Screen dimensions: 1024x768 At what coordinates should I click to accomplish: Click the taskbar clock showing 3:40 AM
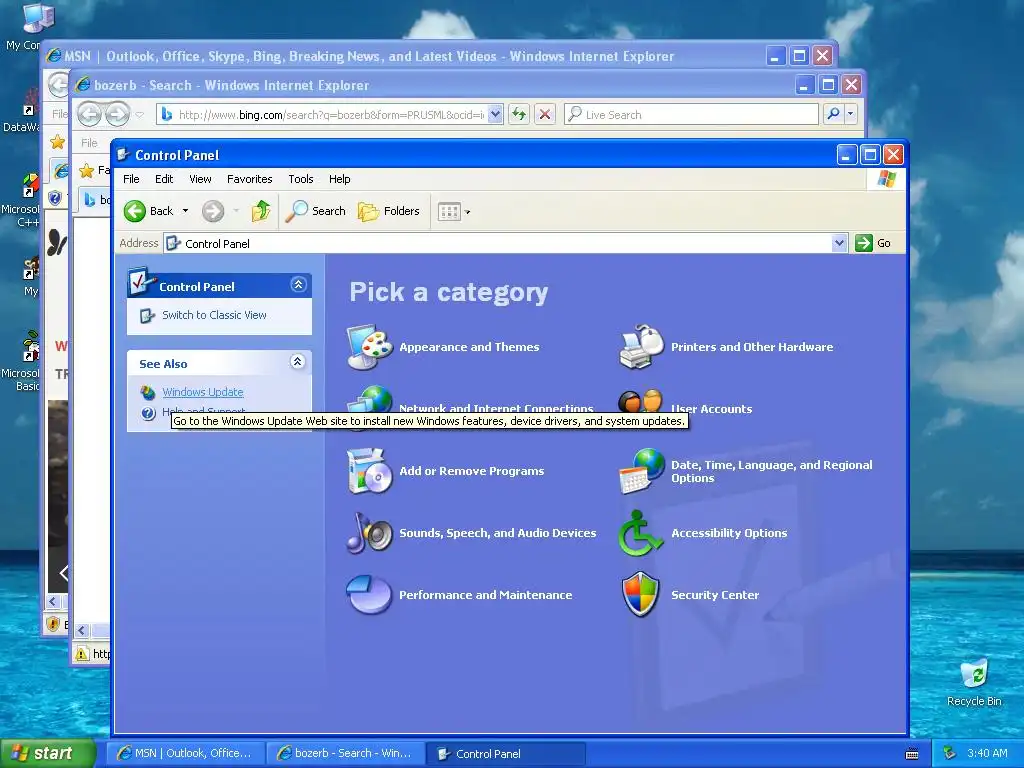(x=987, y=753)
